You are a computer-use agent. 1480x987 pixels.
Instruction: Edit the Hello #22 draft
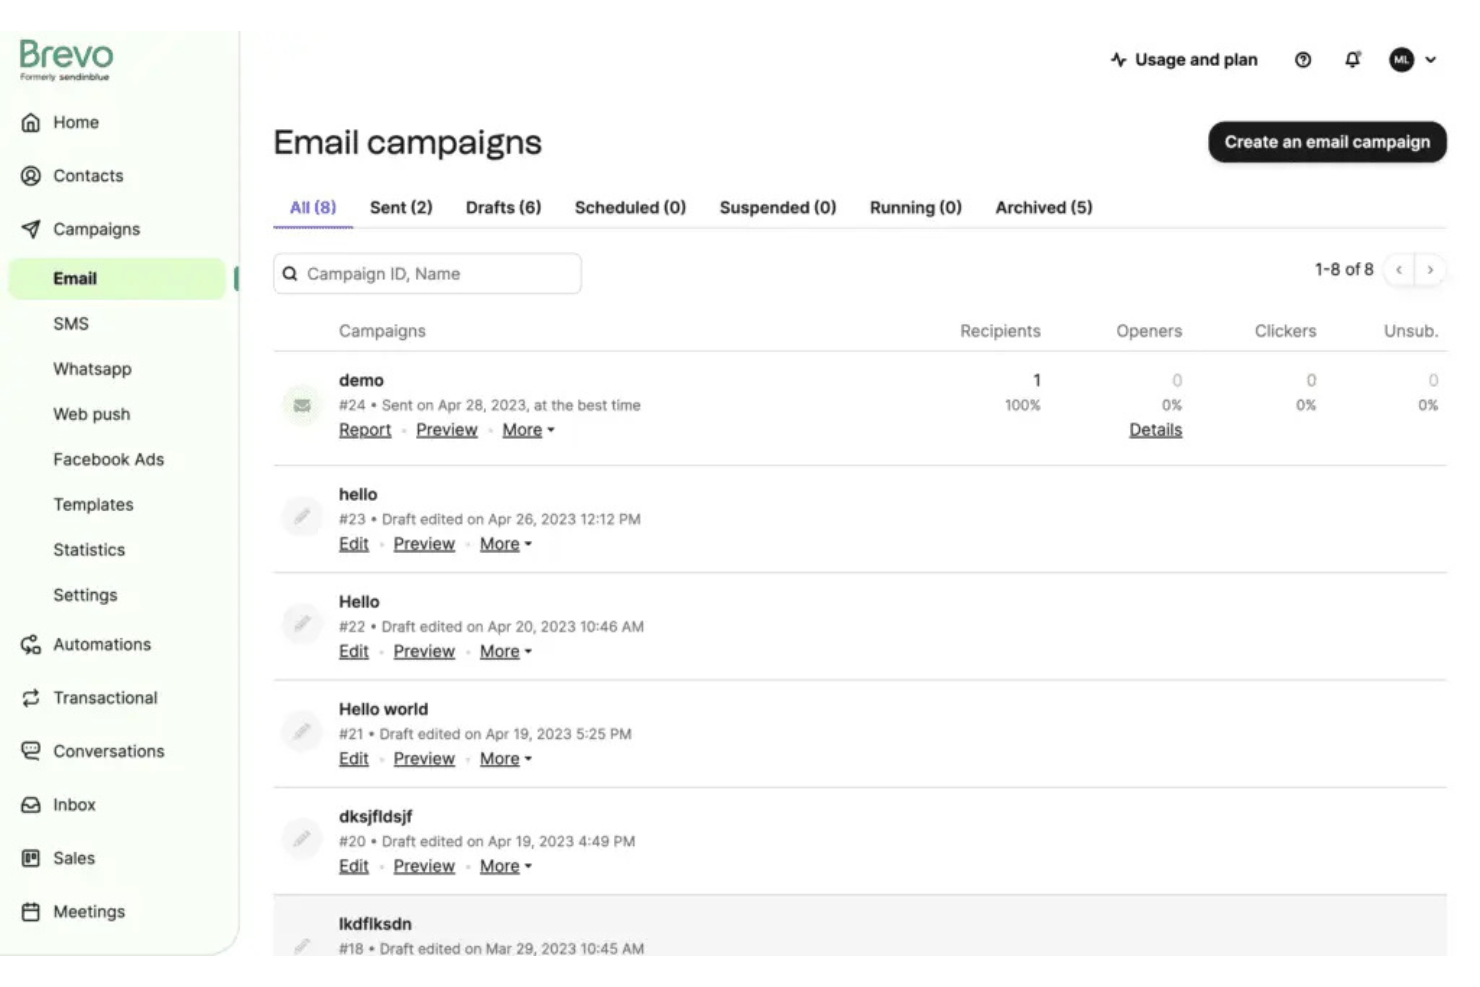(x=354, y=651)
